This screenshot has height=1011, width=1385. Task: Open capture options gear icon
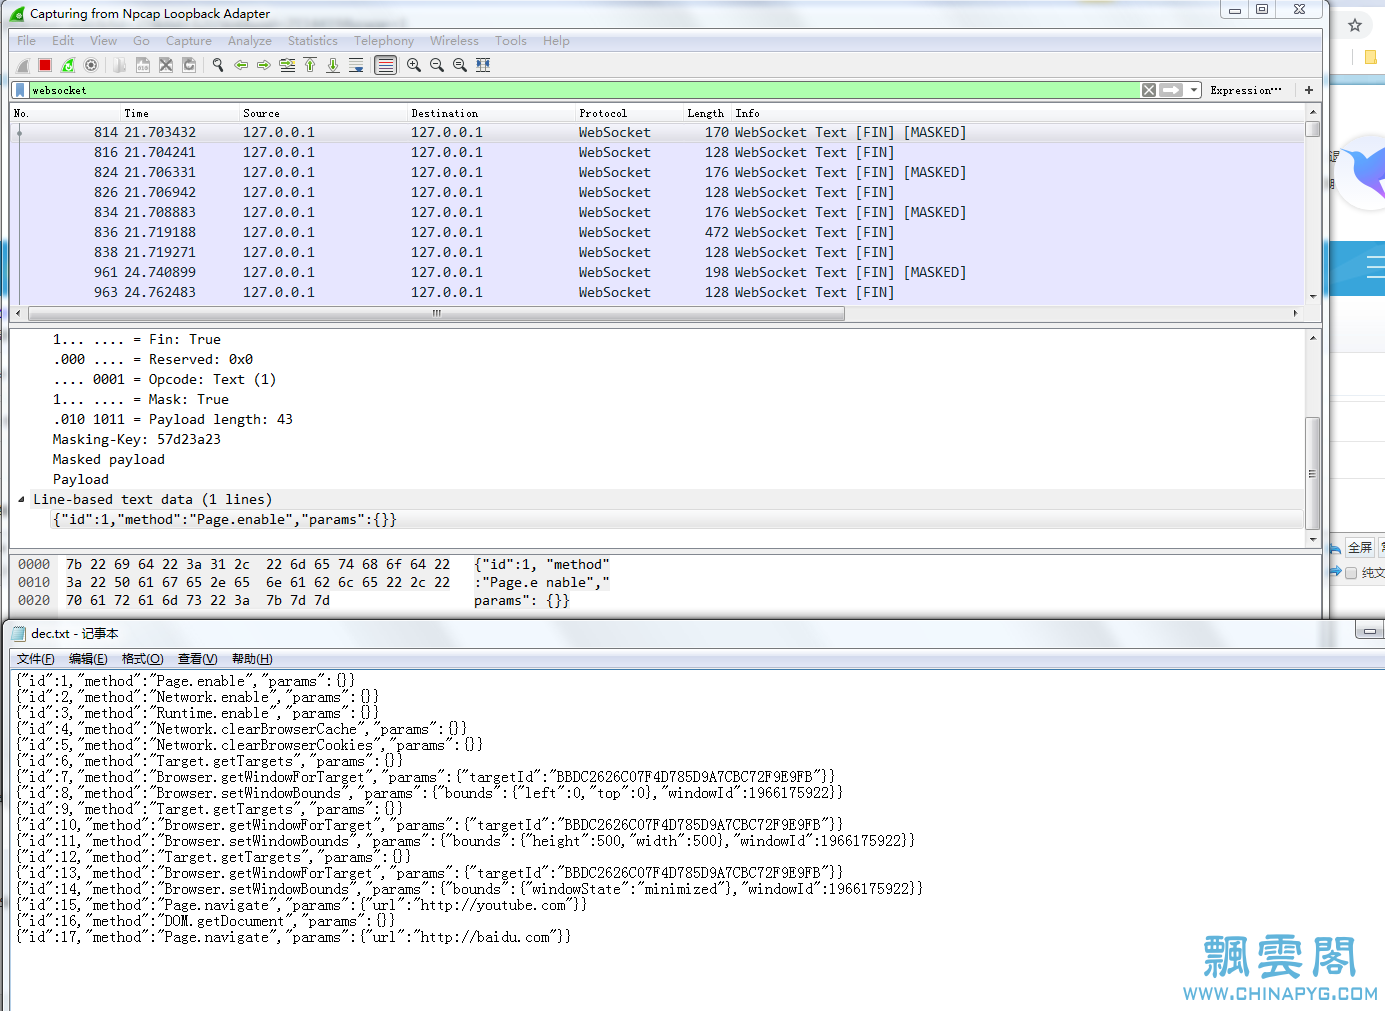(91, 65)
